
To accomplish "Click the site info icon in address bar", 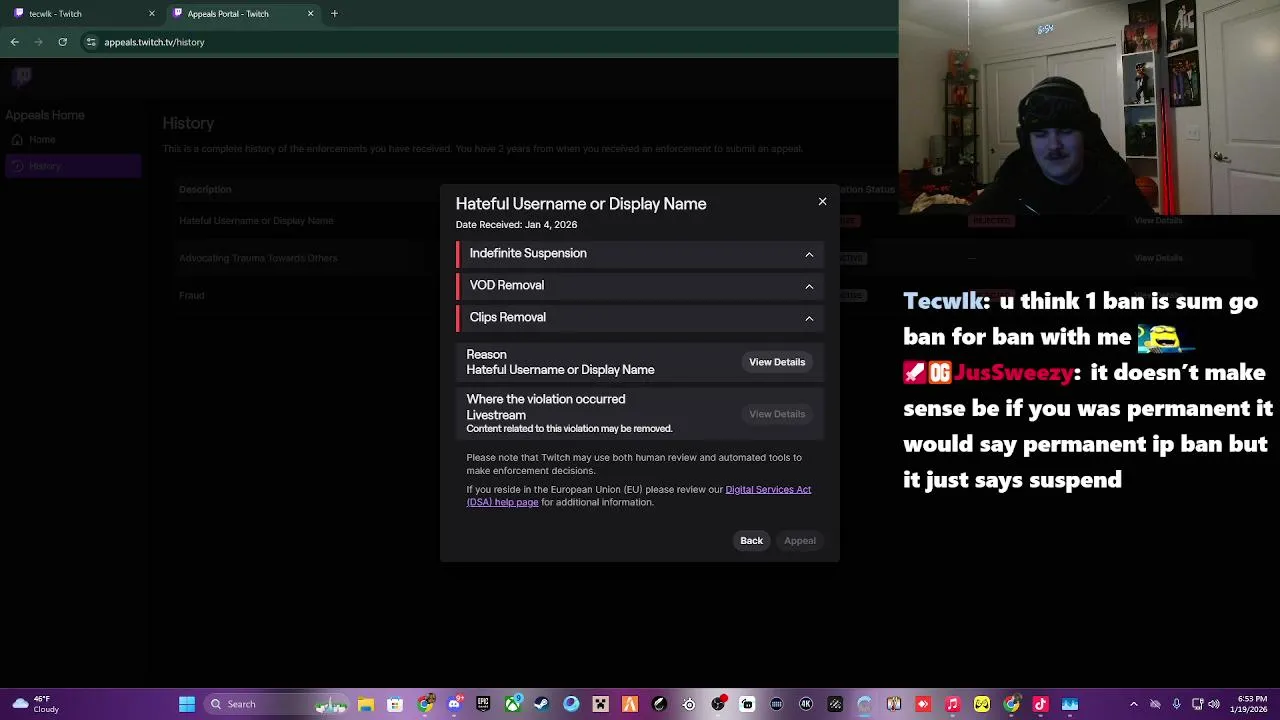I will pyautogui.click(x=91, y=42).
